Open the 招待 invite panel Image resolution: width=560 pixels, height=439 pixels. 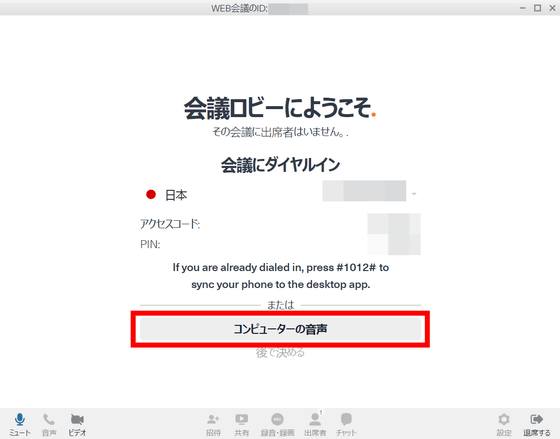tap(213, 425)
